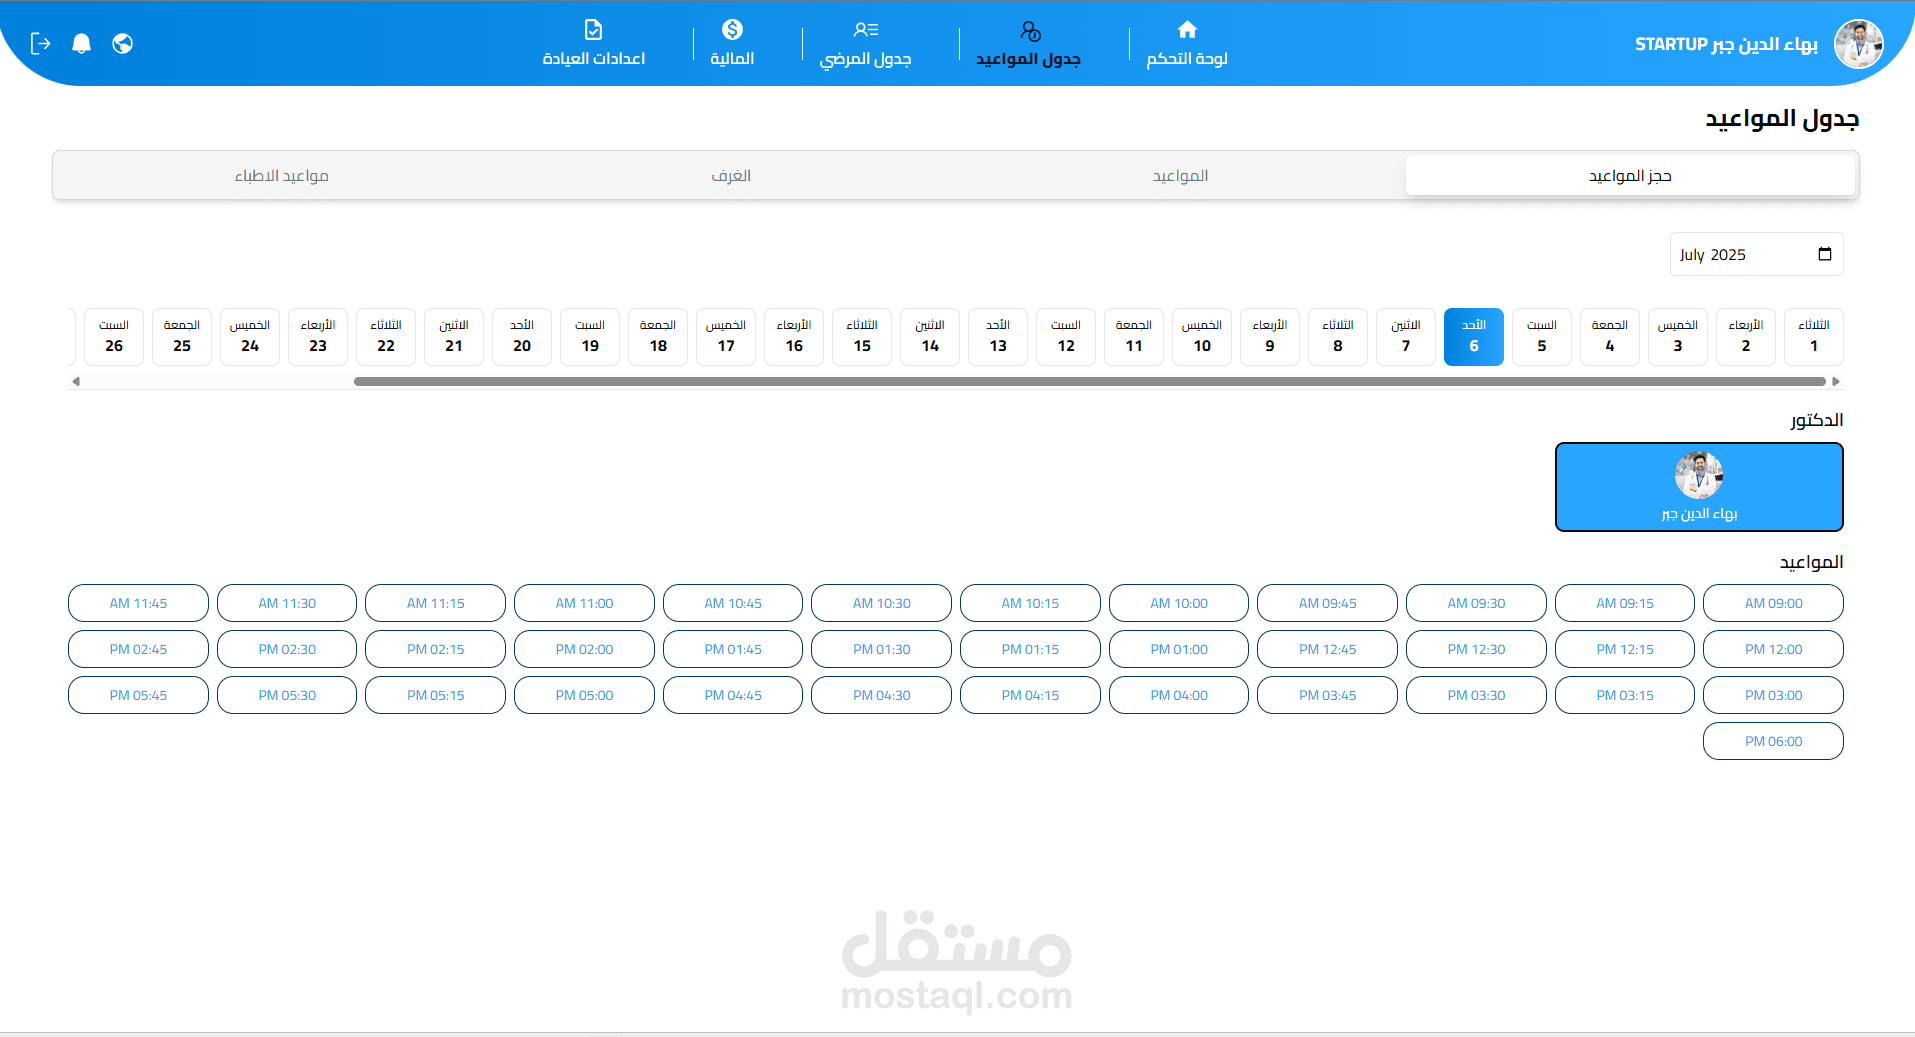Click the globe language icon
The height and width of the screenshot is (1037, 1915).
[123, 43]
